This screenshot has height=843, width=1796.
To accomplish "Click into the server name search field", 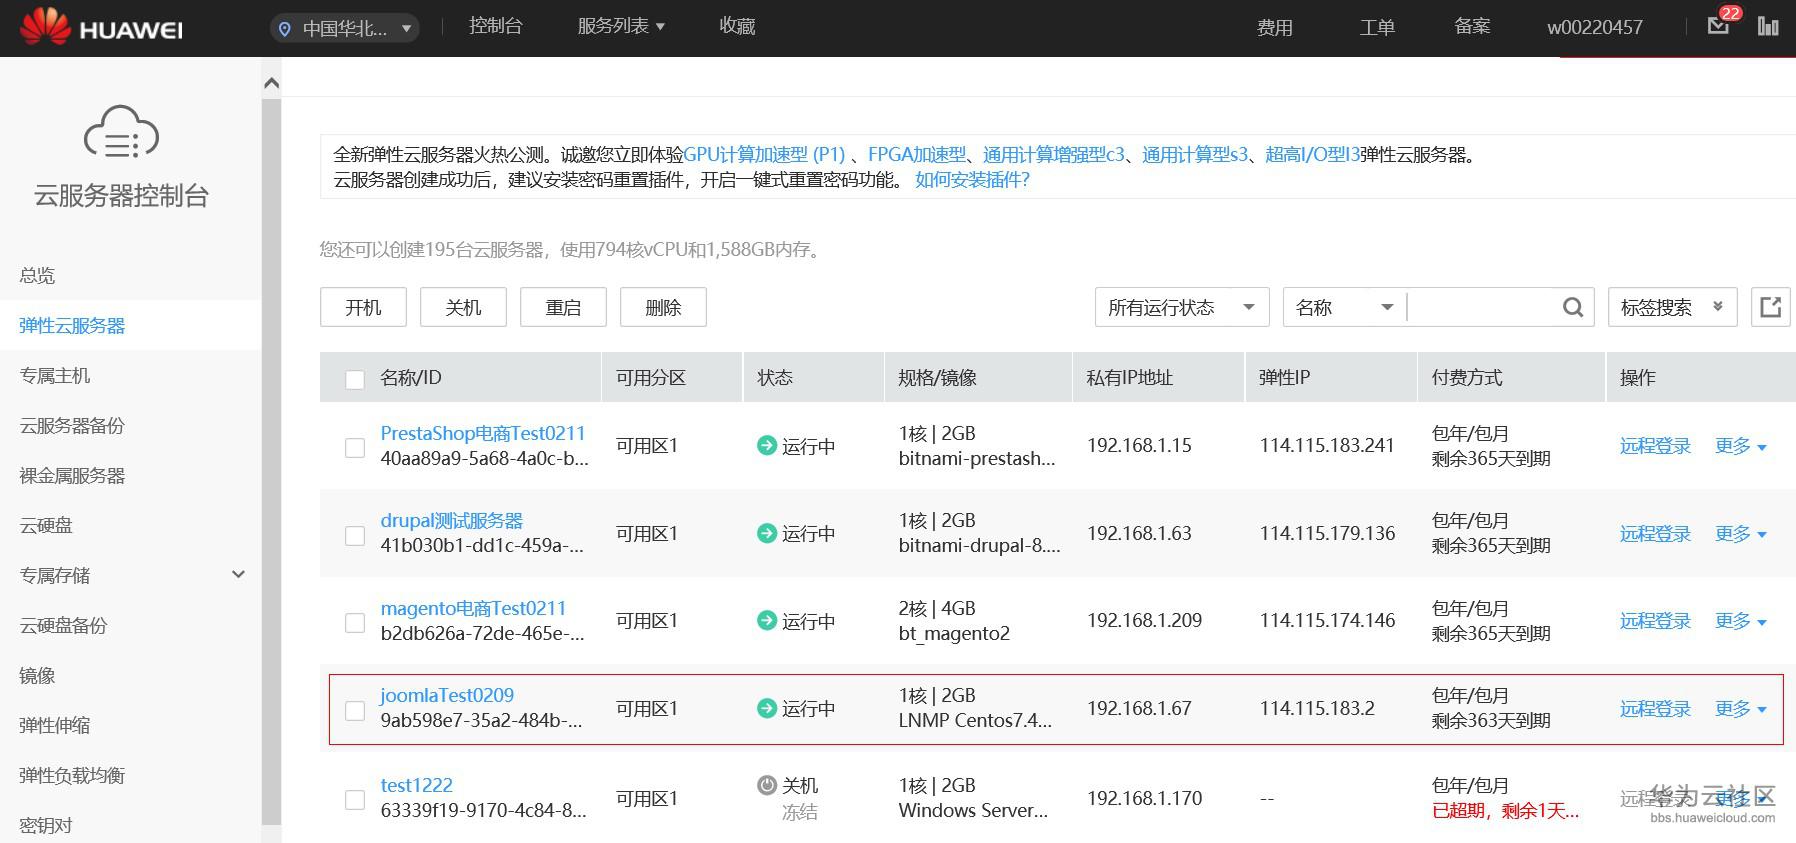I will (x=1483, y=307).
